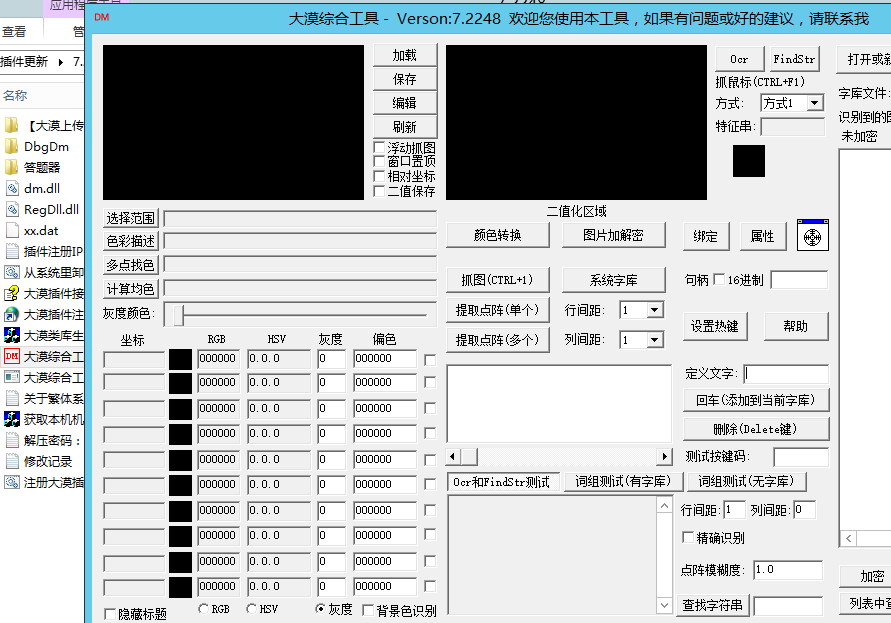The image size is (891, 623).
Task: Click the 选择范围 button
Action: pyautogui.click(x=131, y=218)
